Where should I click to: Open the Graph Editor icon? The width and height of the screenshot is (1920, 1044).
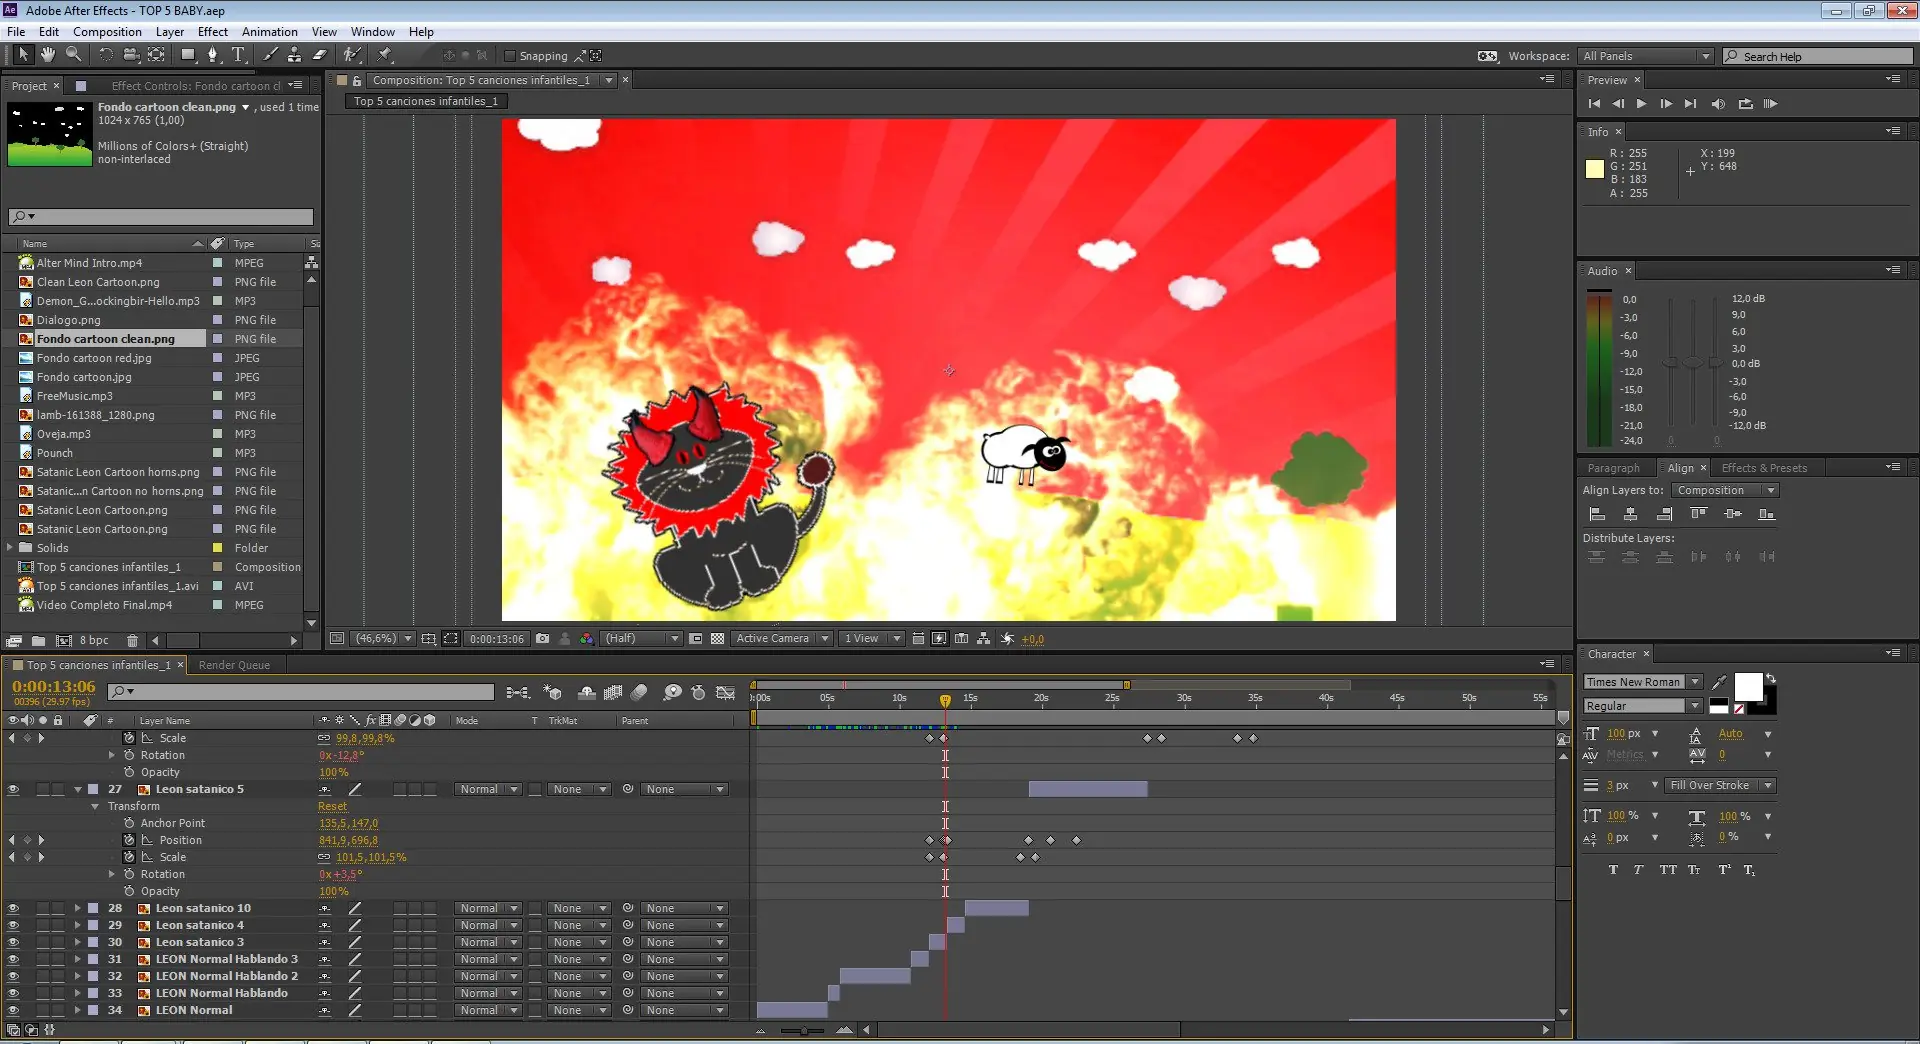tap(727, 692)
